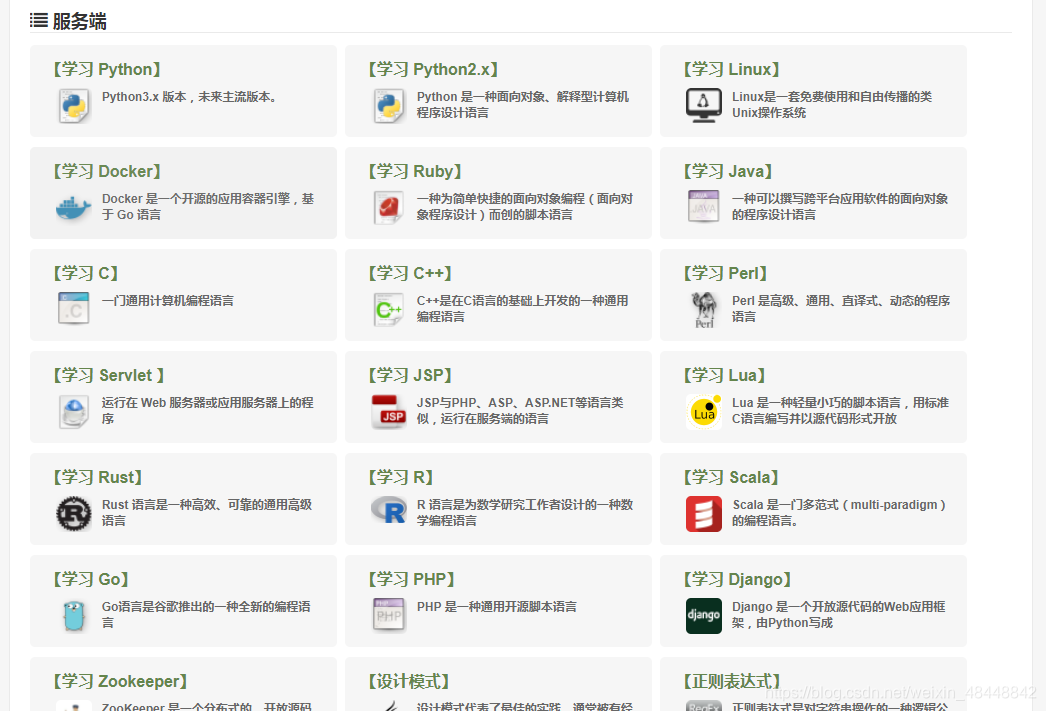The height and width of the screenshot is (711, 1046).
Task: Open the 【学习 Perl】 link
Action: [725, 273]
